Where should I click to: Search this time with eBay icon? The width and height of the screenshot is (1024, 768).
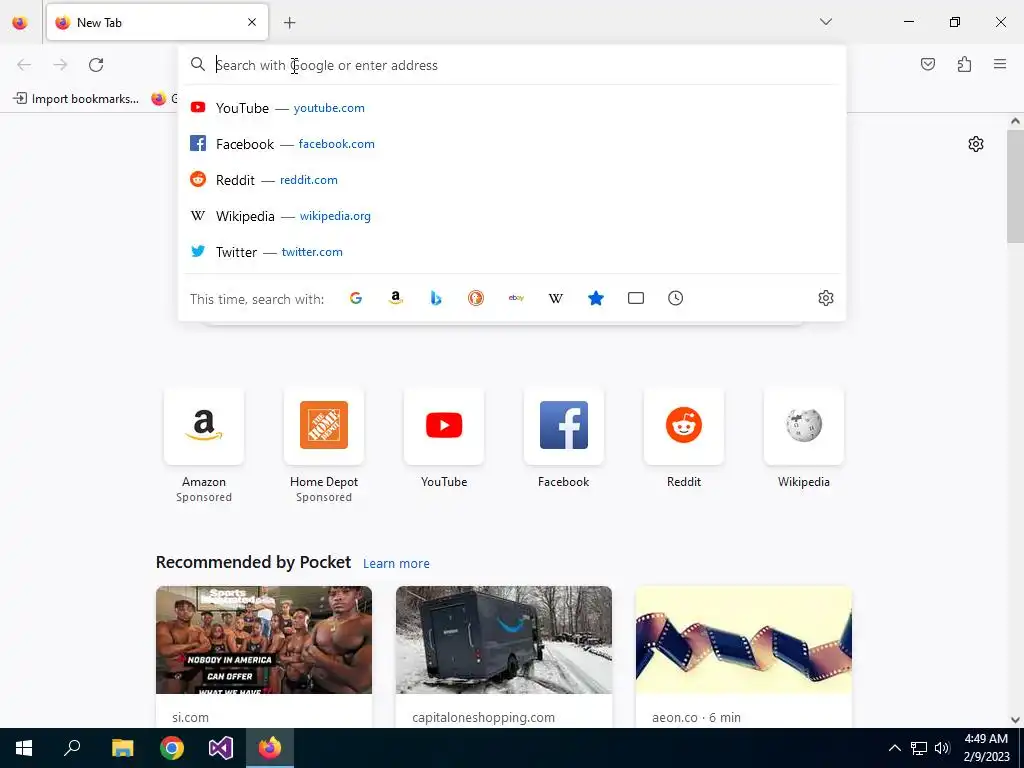(x=516, y=298)
